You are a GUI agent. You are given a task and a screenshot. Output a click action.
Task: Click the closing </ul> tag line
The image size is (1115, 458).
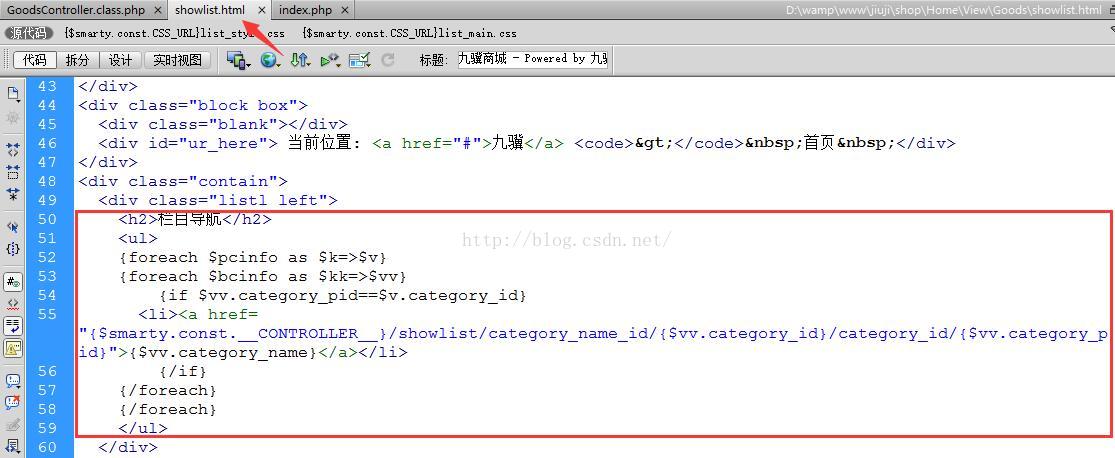click(143, 429)
